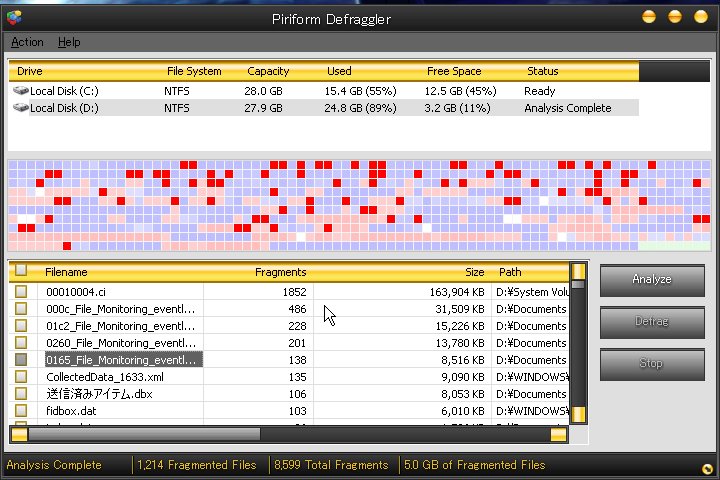Click the Defrag button
The height and width of the screenshot is (480, 720).
(652, 321)
